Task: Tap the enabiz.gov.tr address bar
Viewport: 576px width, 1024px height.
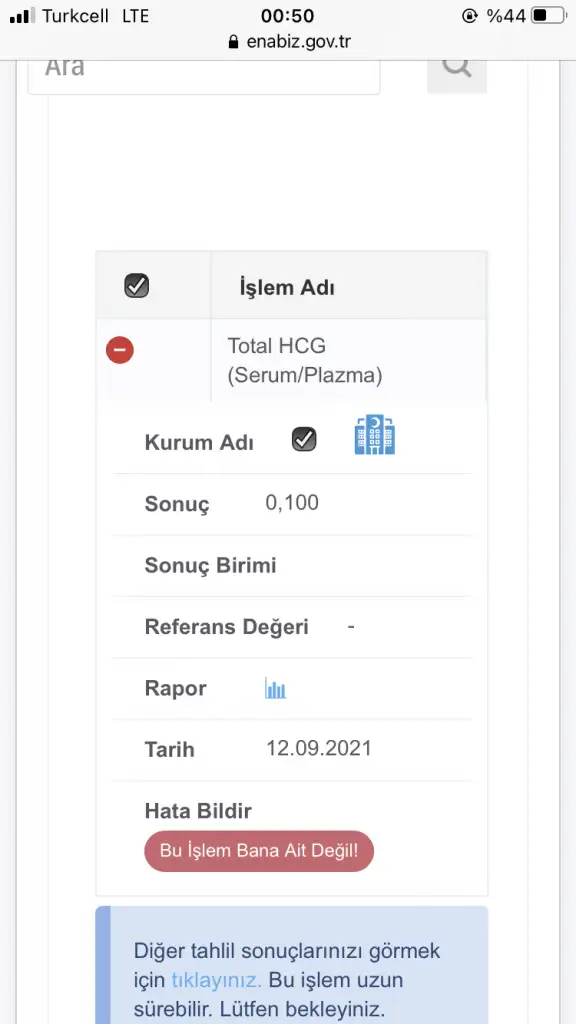Action: pyautogui.click(x=288, y=42)
